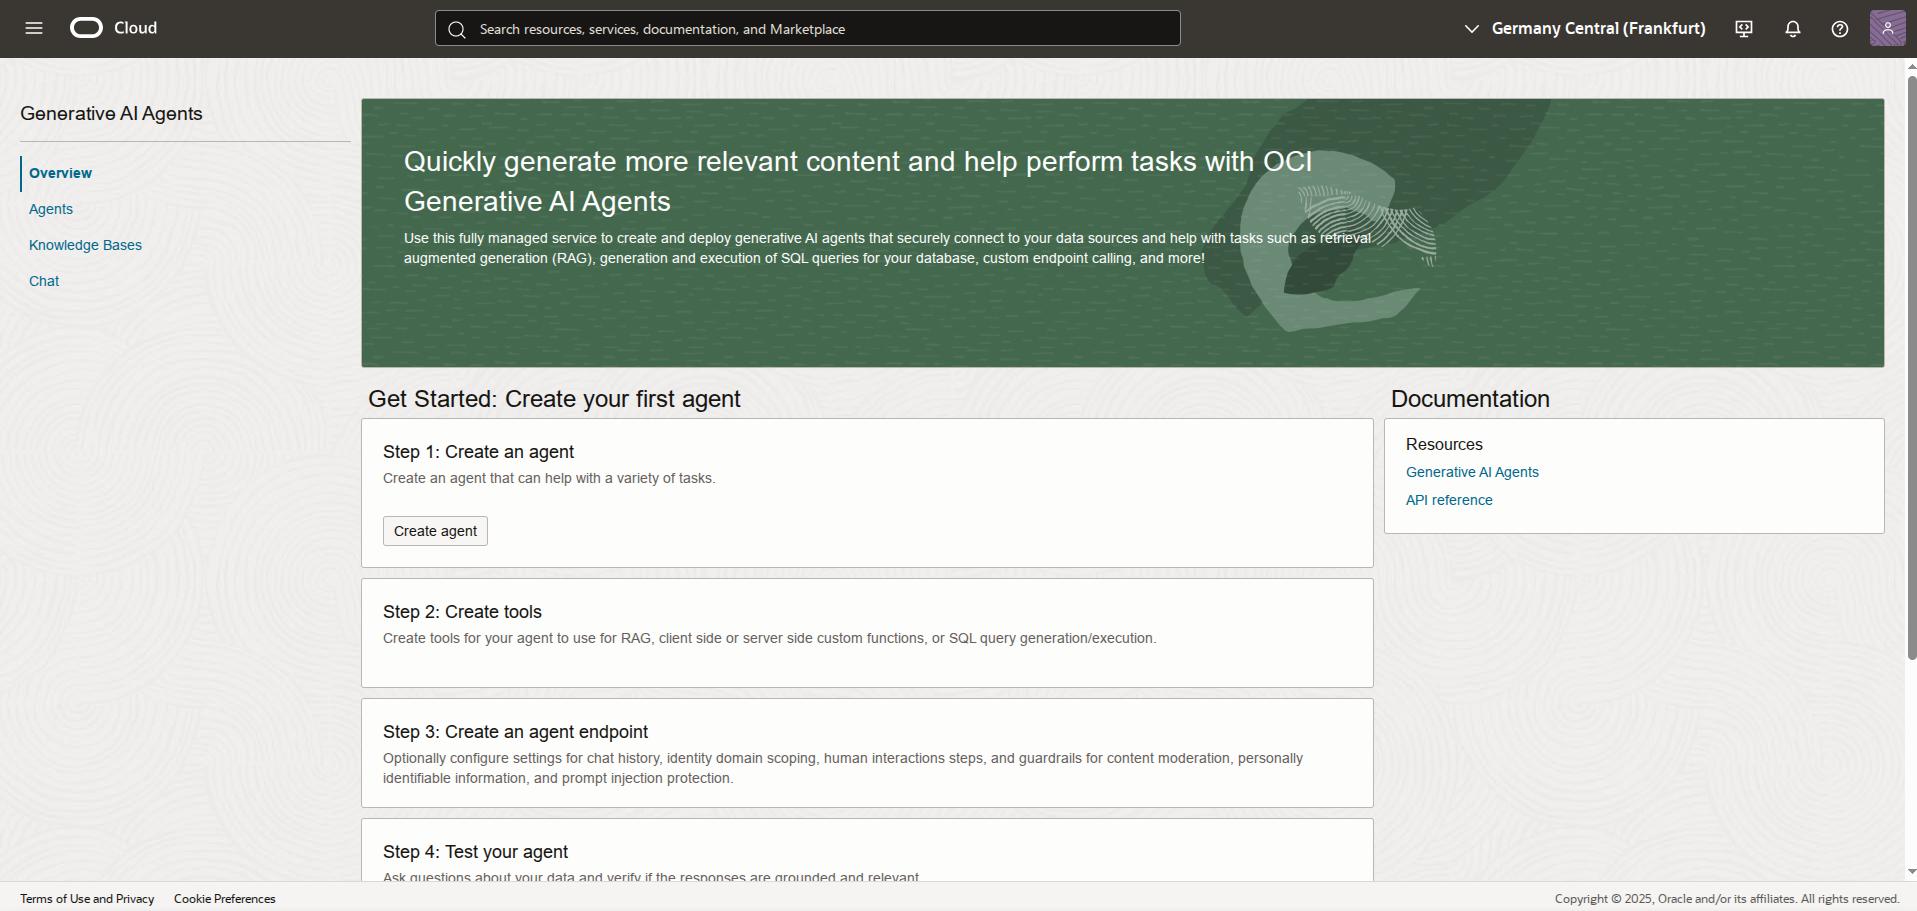Screen dimensions: 1917x911
Task: Click the Generative AI Agents sidebar title
Action: click(111, 114)
